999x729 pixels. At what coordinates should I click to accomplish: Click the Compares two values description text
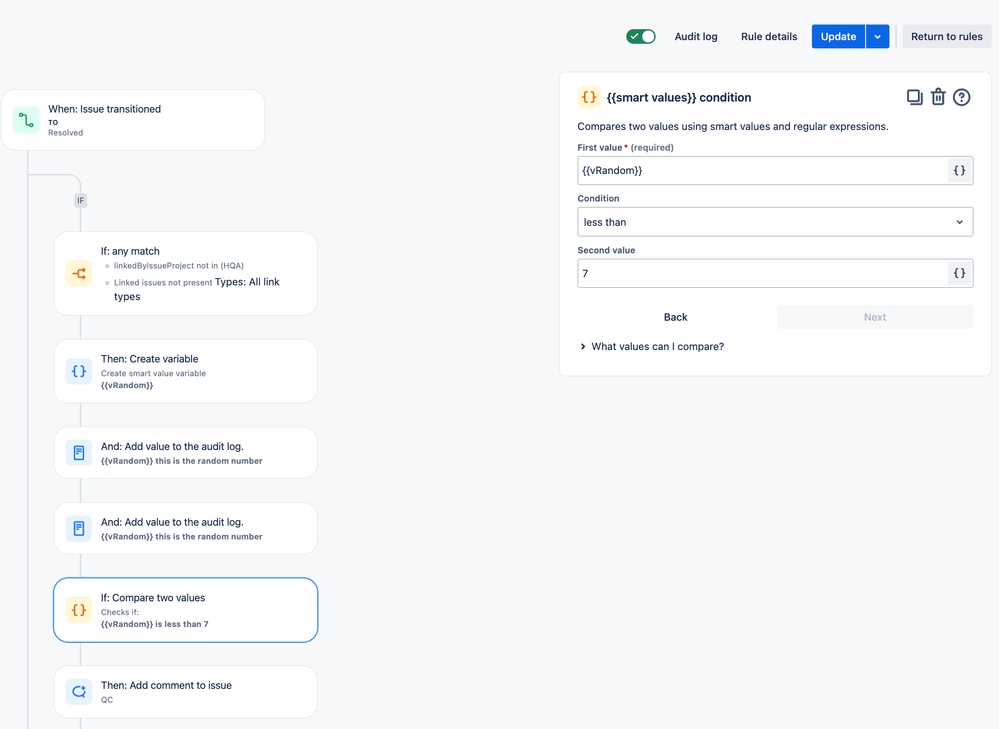[x=733, y=126]
